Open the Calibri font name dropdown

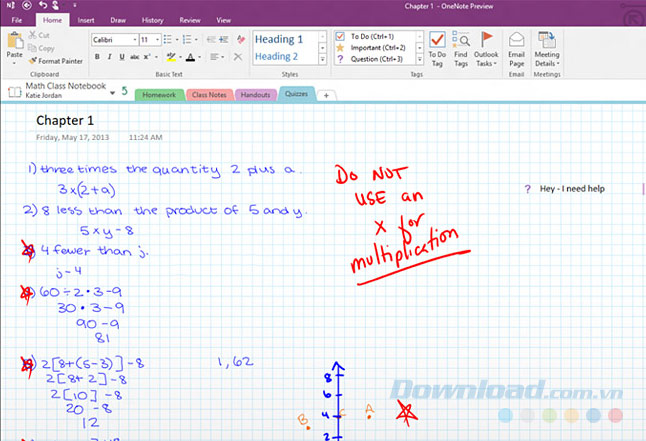pos(135,40)
